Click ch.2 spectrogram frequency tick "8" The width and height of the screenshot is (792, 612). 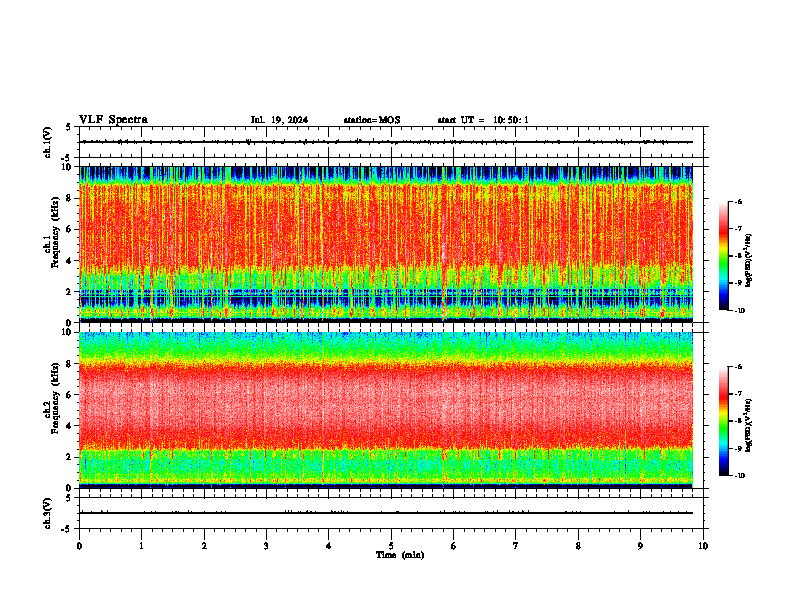70,364
